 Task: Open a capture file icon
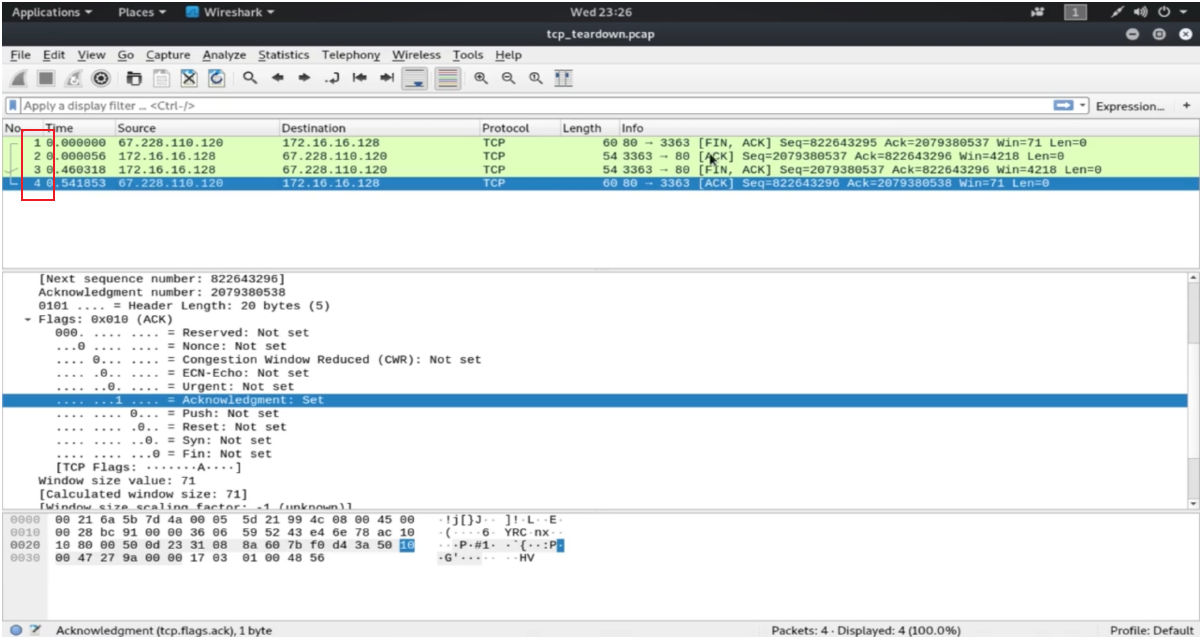coord(134,78)
